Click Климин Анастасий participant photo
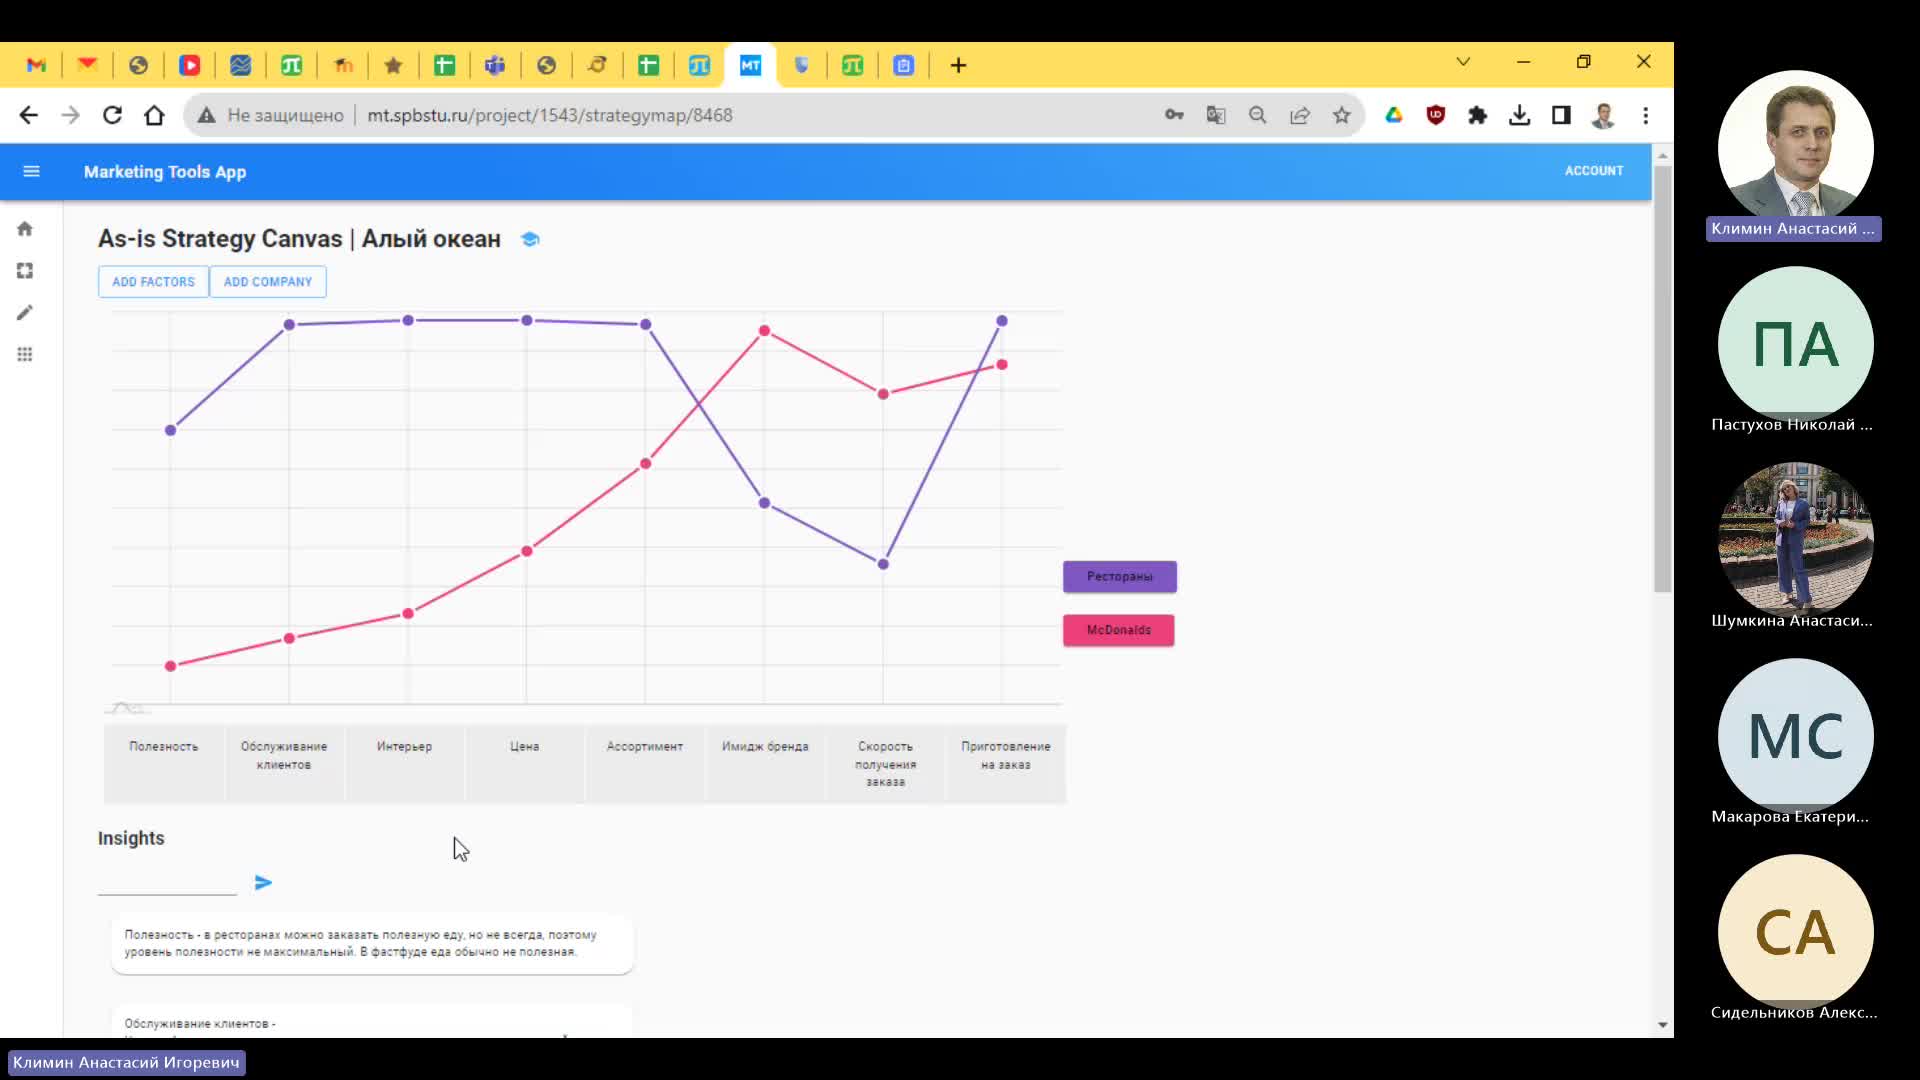Image resolution: width=1920 pixels, height=1080 pixels. (x=1795, y=147)
